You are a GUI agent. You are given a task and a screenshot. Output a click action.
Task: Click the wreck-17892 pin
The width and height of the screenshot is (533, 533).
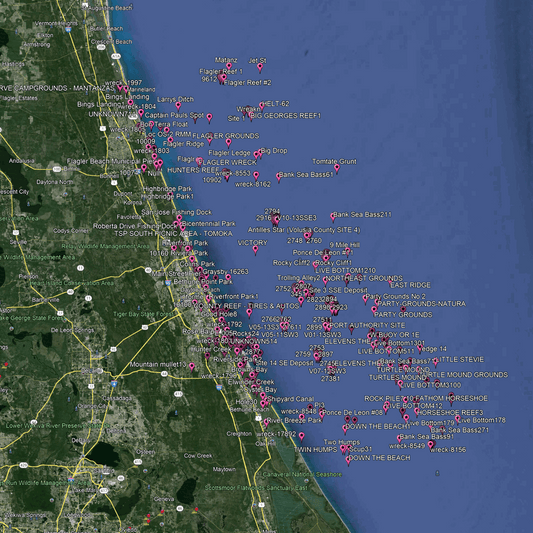pyautogui.click(x=302, y=436)
